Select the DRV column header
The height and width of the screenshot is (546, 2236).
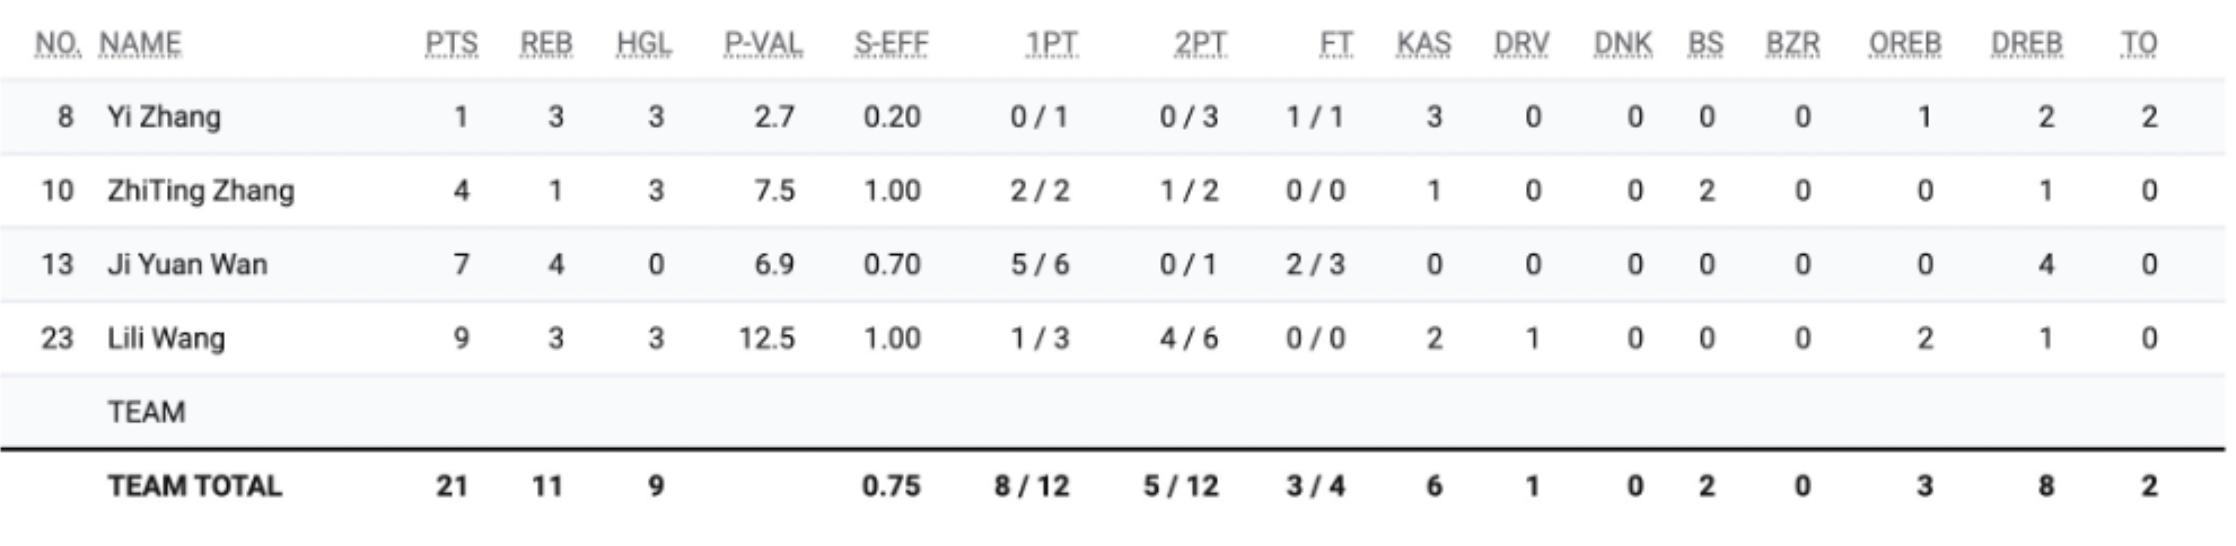point(1521,44)
